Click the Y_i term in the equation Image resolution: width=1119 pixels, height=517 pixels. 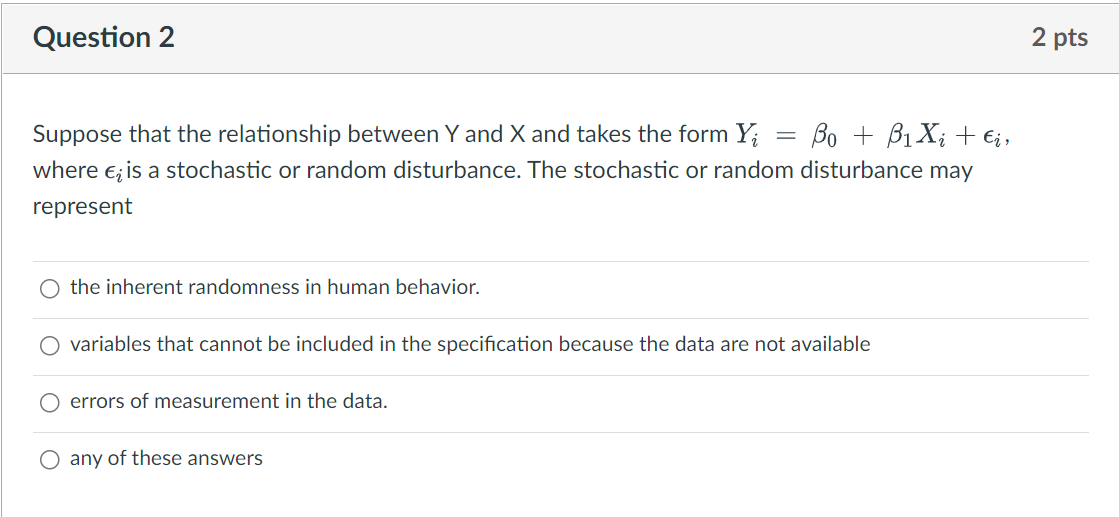click(747, 134)
